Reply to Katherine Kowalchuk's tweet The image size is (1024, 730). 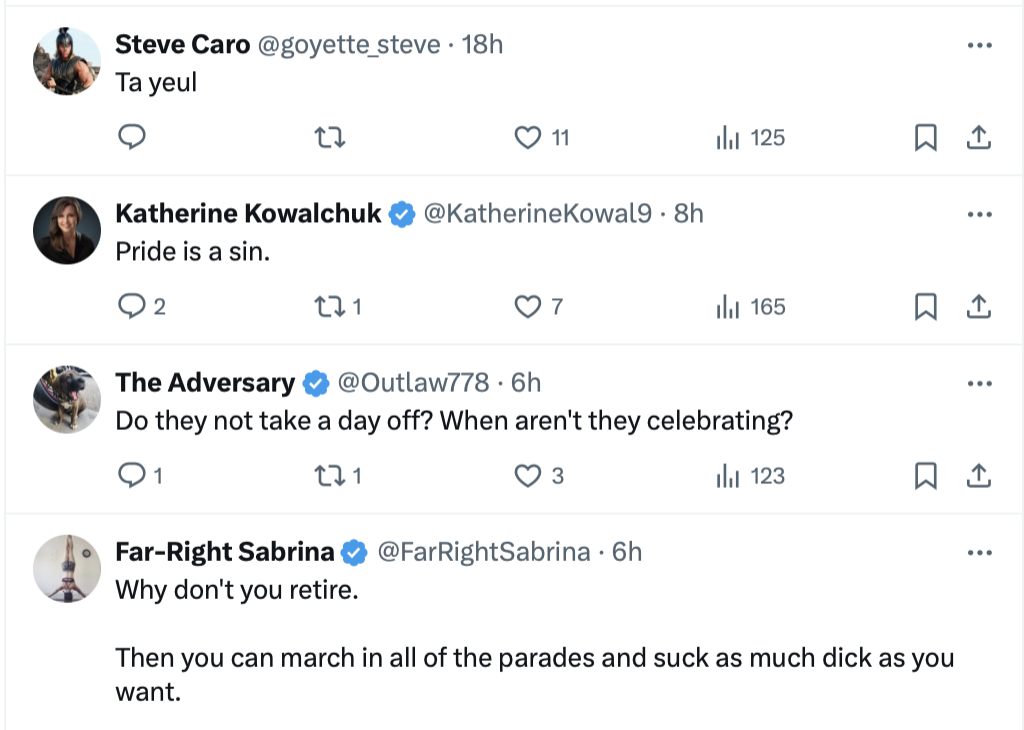142,306
